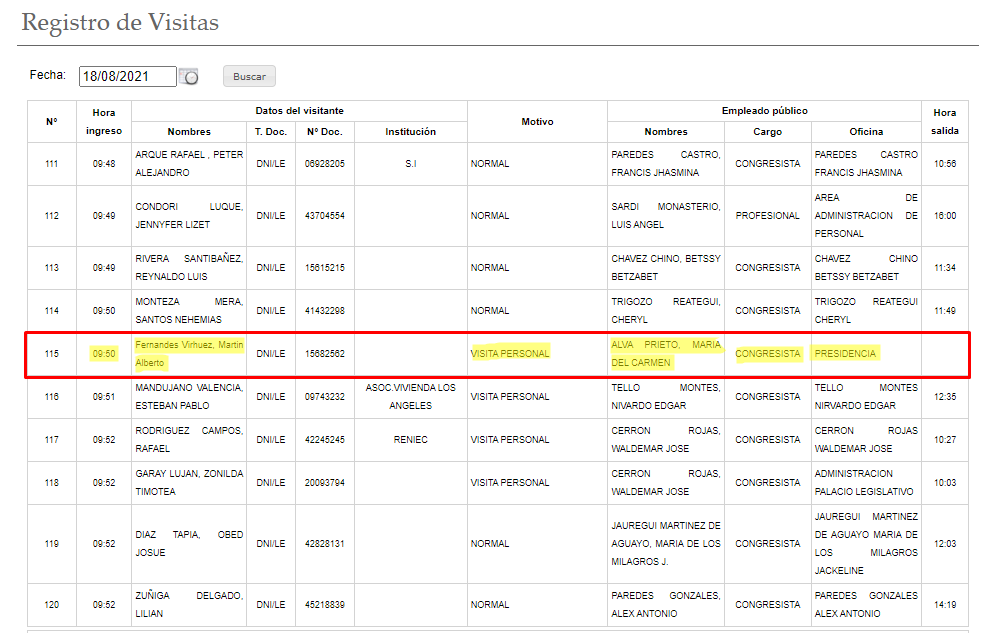Focus the Fecha date input field
Image resolution: width=991 pixels, height=633 pixels.
[127, 77]
